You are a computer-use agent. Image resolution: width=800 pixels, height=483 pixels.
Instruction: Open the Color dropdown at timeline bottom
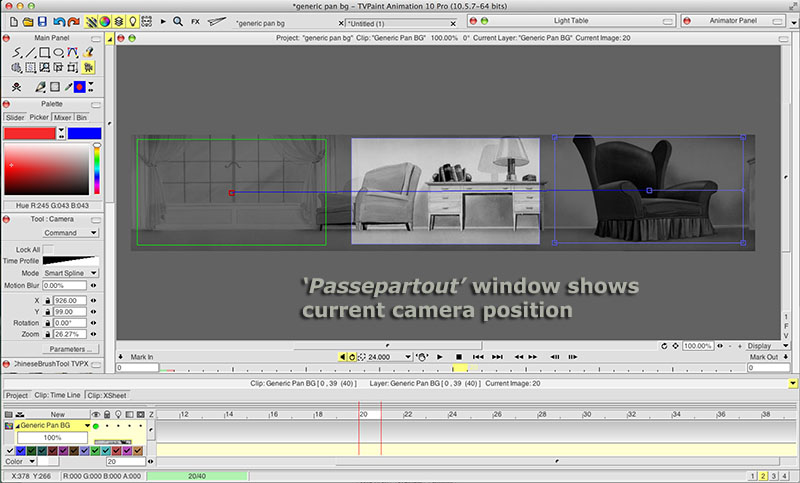19,462
